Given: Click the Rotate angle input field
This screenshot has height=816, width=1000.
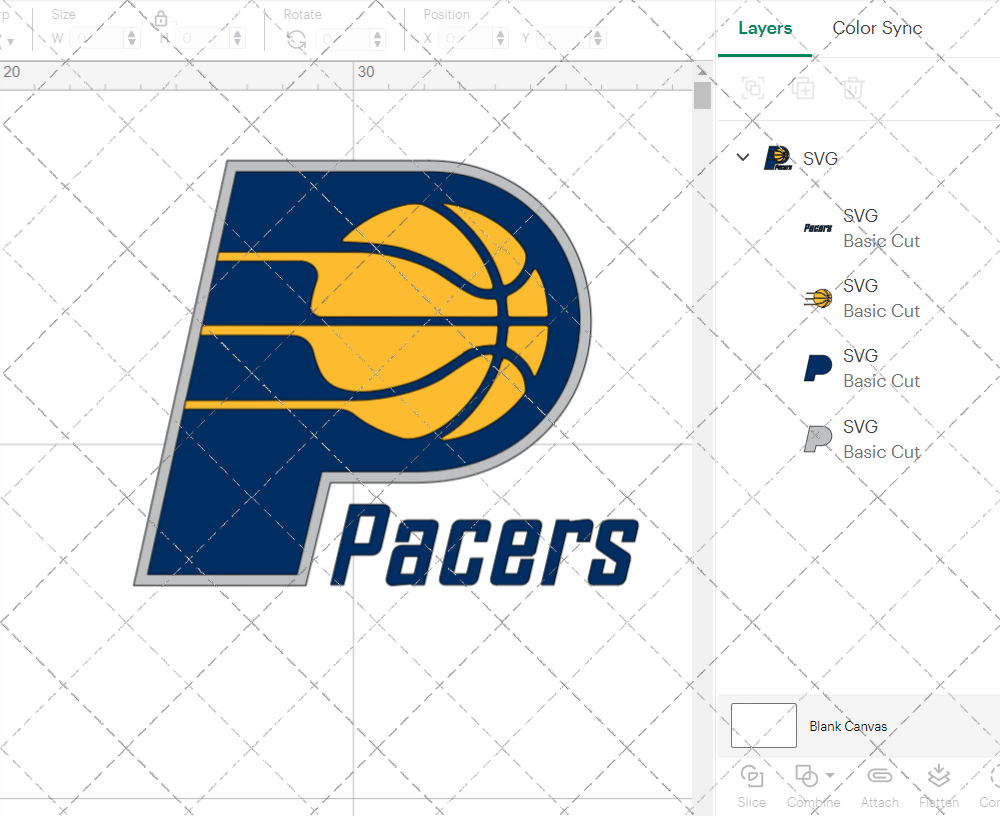Looking at the screenshot, I should tap(344, 39).
